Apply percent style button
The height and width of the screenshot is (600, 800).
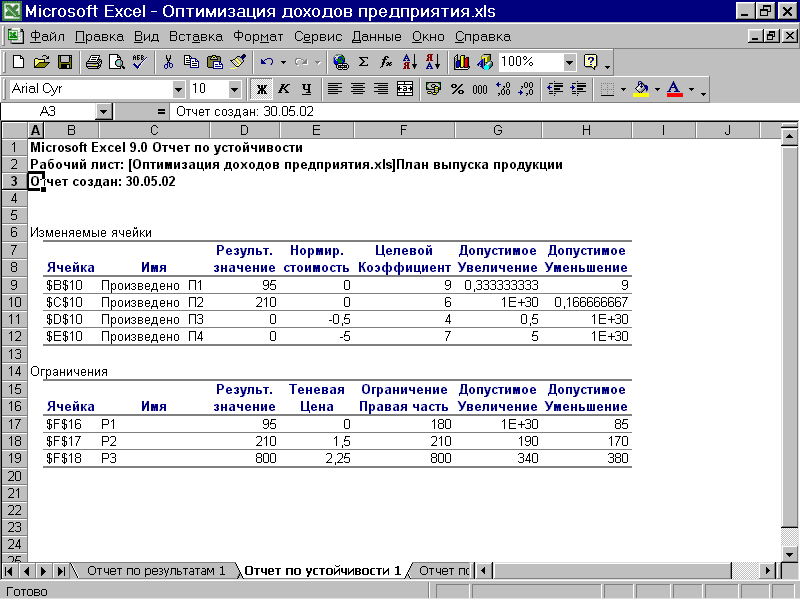pos(457,89)
